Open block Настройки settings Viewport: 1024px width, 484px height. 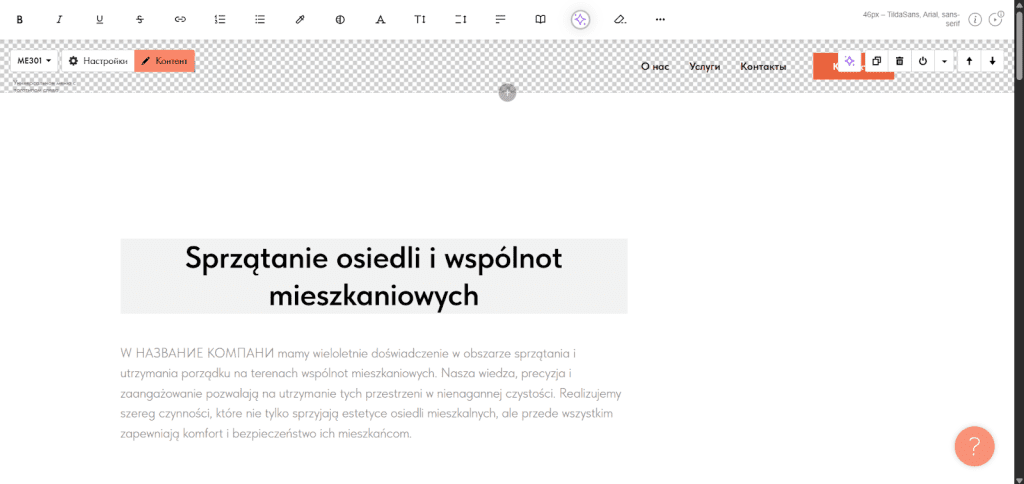pyautogui.click(x=98, y=61)
